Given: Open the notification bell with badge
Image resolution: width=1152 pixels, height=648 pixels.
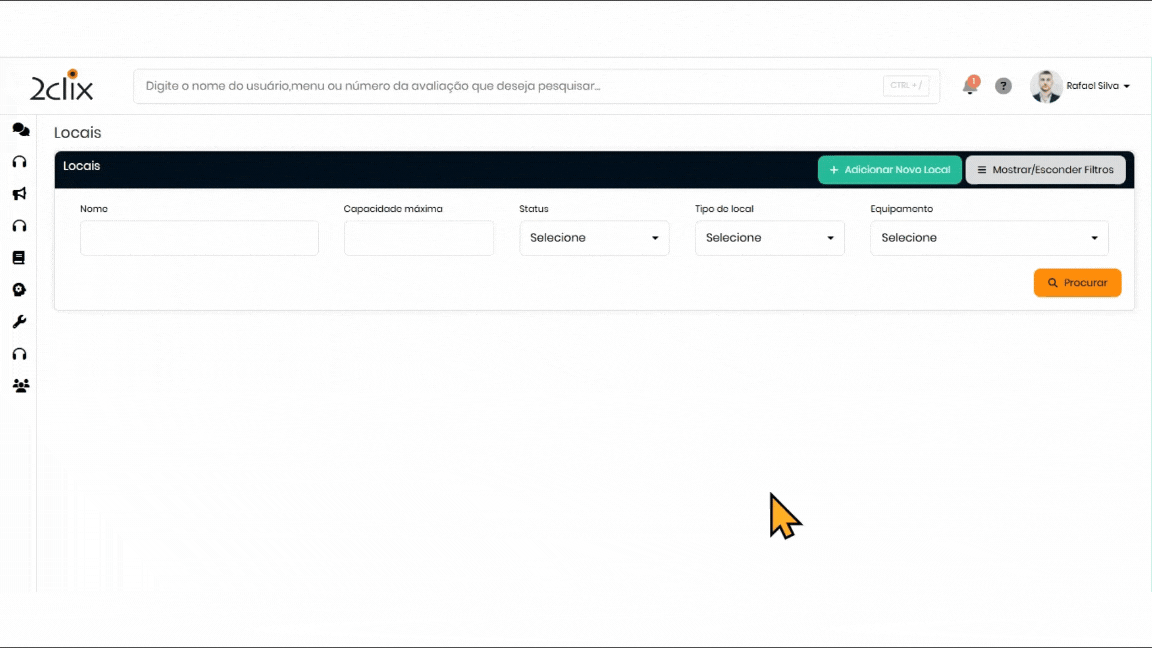Looking at the screenshot, I should pyautogui.click(x=970, y=86).
